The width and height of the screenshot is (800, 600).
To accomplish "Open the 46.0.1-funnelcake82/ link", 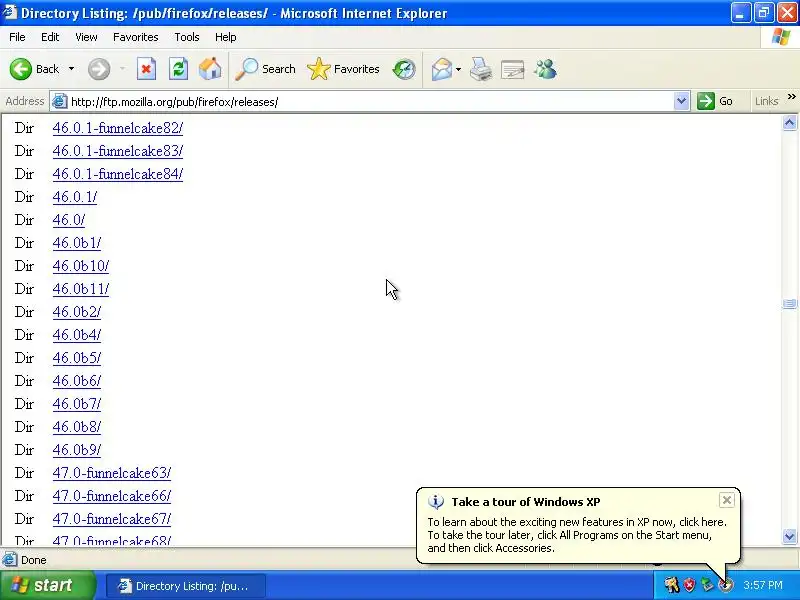I will [117, 128].
